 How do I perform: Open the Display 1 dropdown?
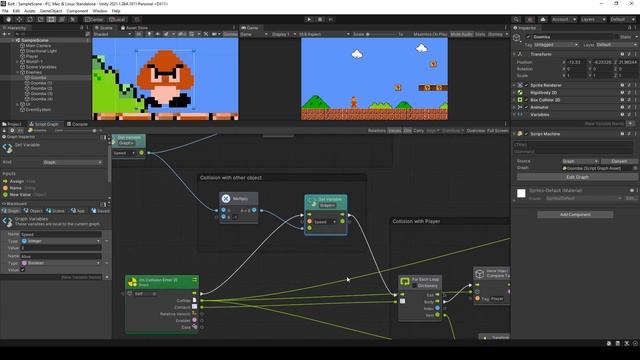tap(283, 34)
